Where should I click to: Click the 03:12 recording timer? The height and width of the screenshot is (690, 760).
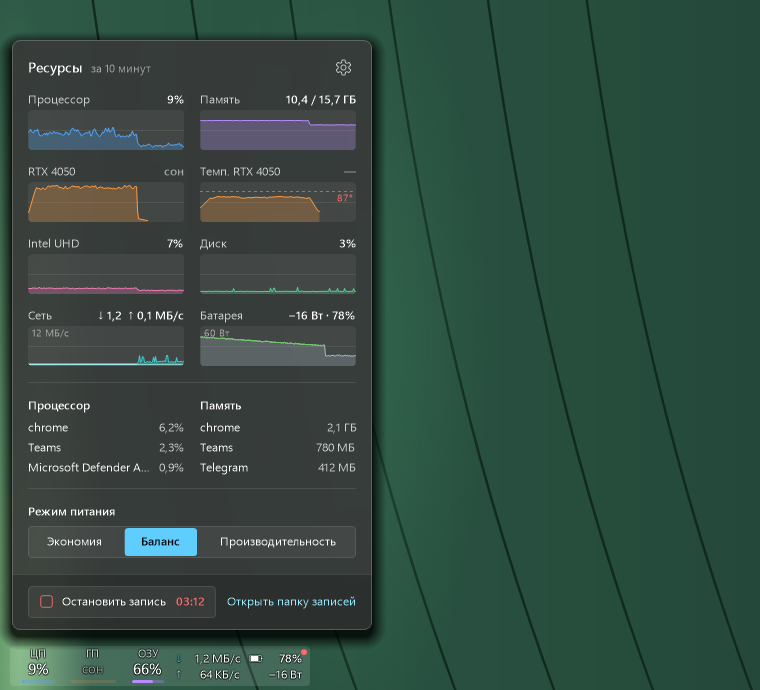[190, 602]
